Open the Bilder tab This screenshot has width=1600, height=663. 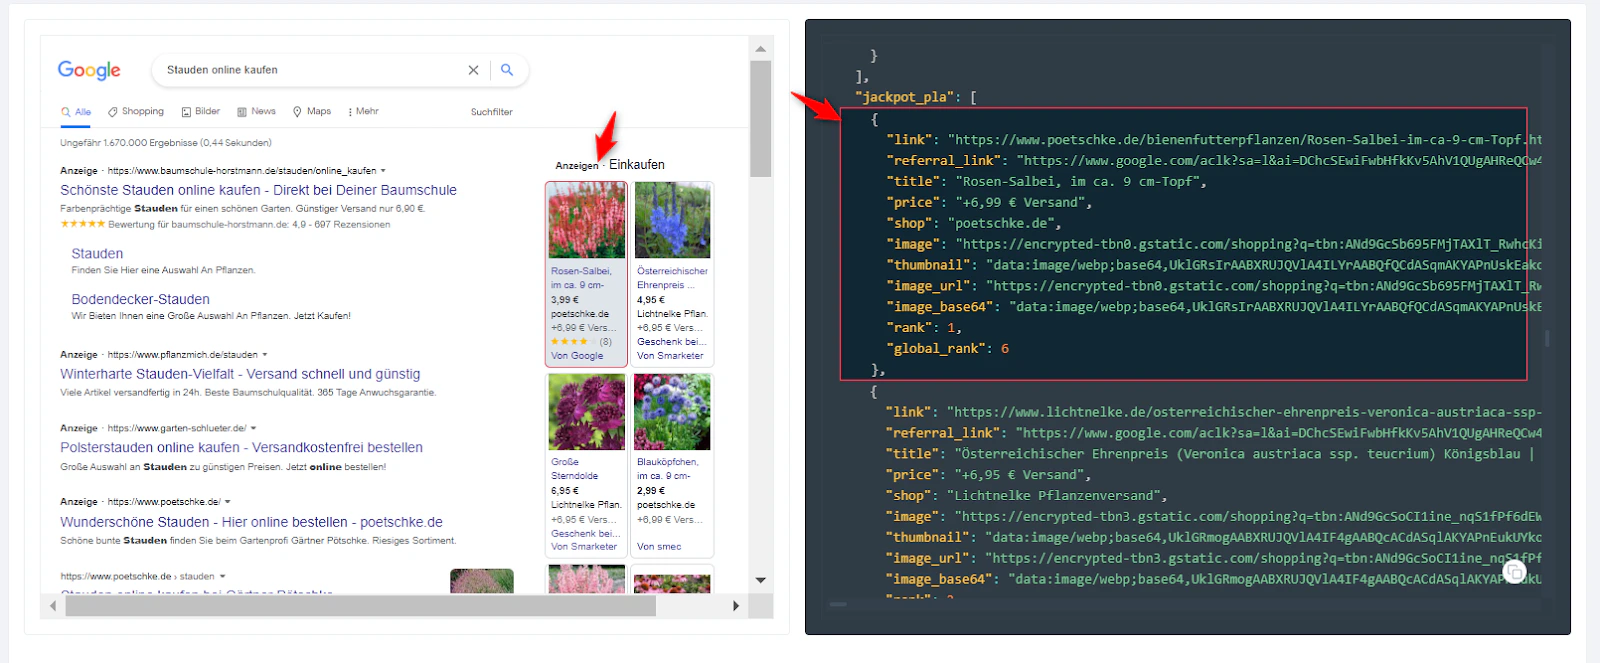click(201, 112)
